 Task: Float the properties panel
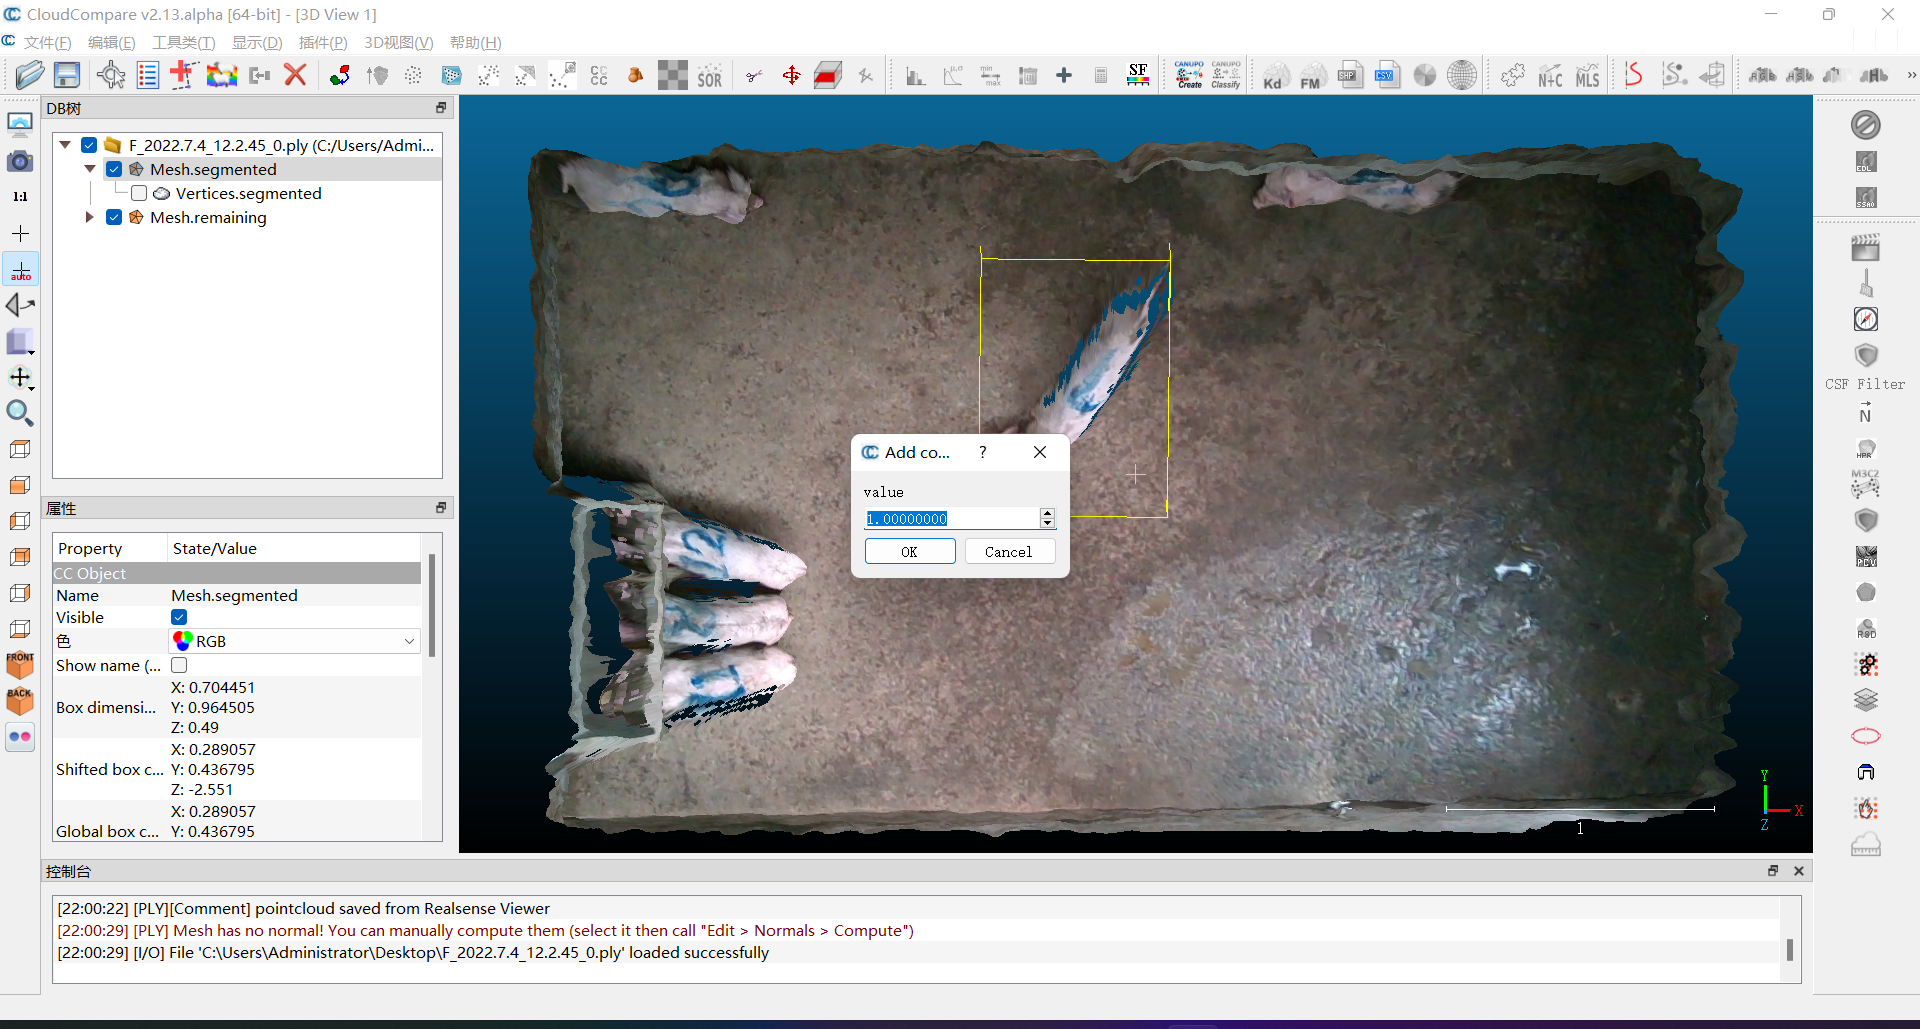click(440, 508)
